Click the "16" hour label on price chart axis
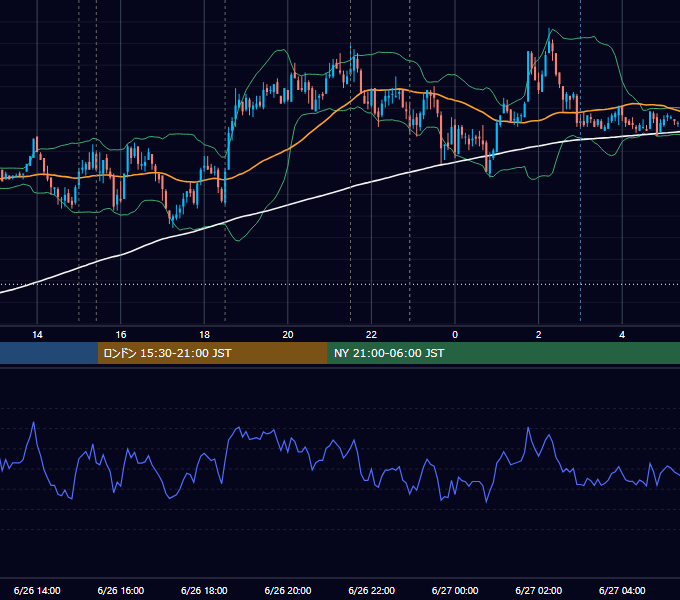This screenshot has width=680, height=600. point(121,334)
